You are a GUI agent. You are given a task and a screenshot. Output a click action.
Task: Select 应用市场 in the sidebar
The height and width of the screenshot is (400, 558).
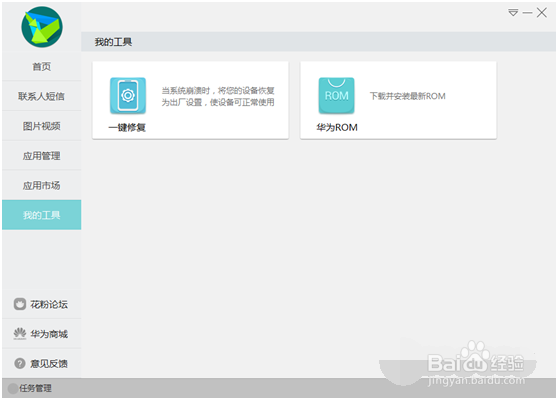[x=42, y=185]
